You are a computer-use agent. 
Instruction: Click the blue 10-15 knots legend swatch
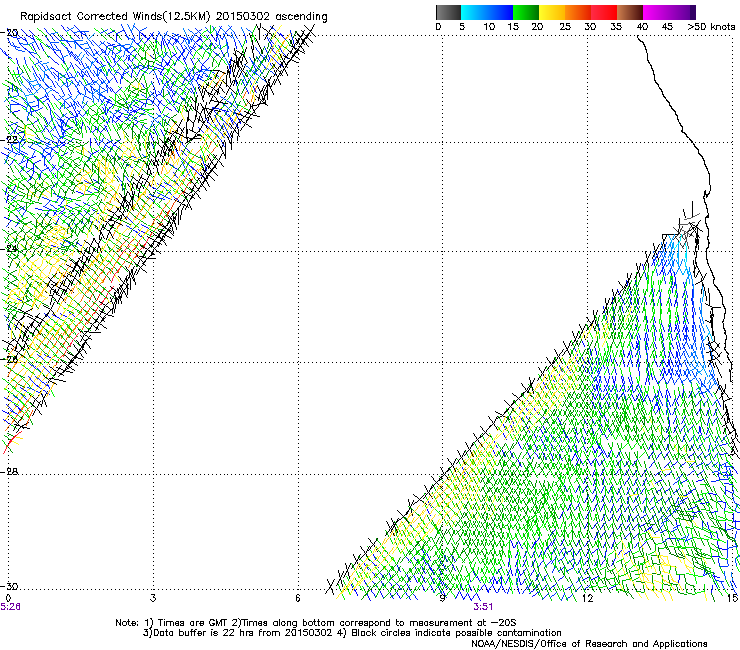tap(500, 12)
